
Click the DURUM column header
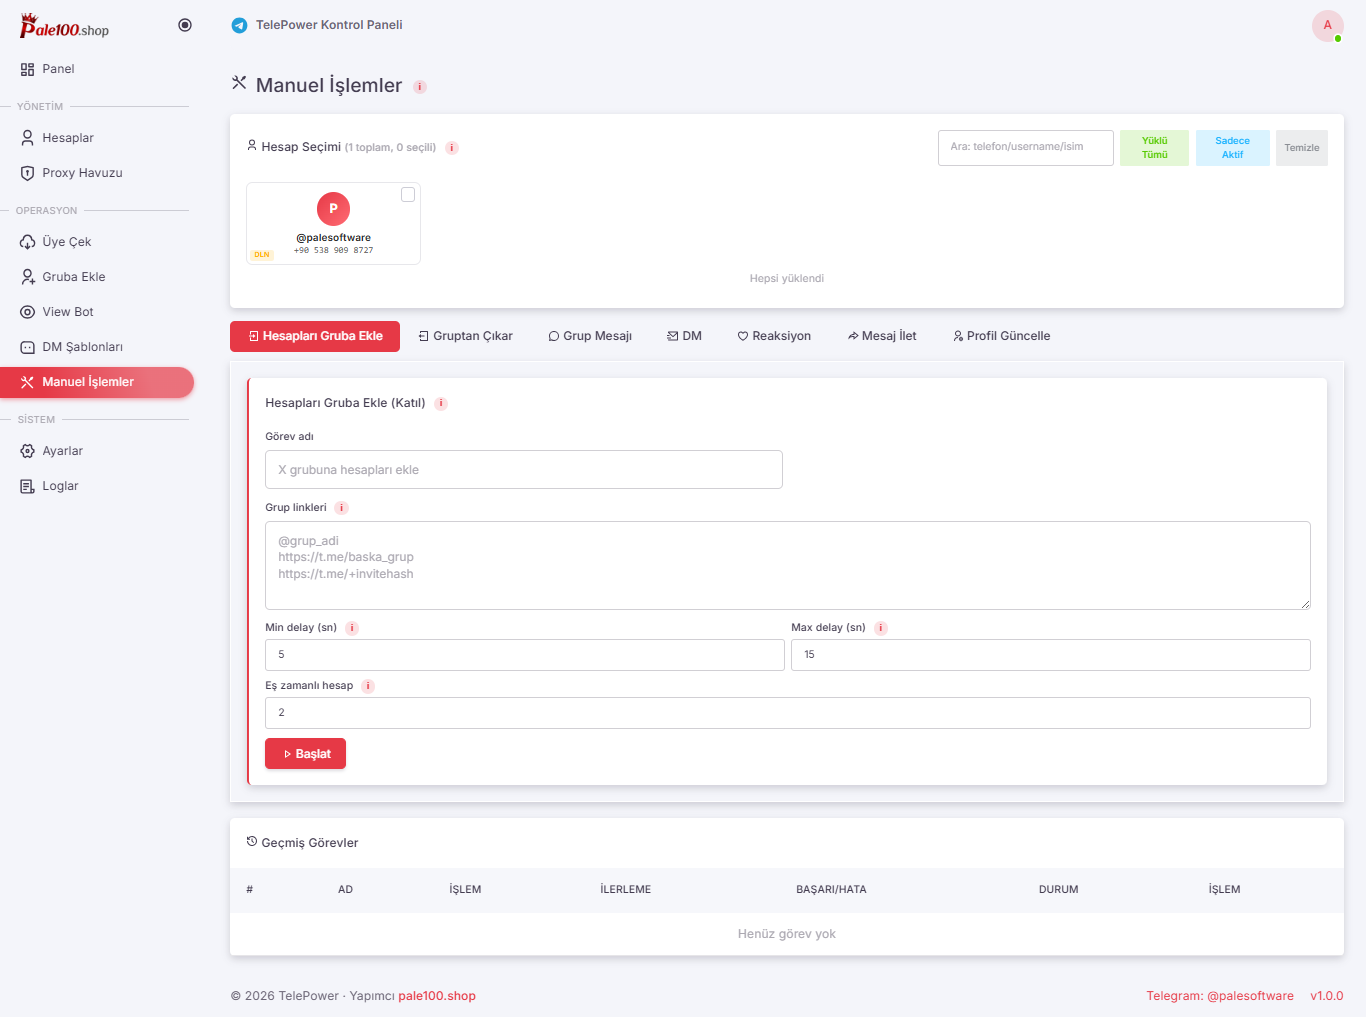pyautogui.click(x=1058, y=890)
